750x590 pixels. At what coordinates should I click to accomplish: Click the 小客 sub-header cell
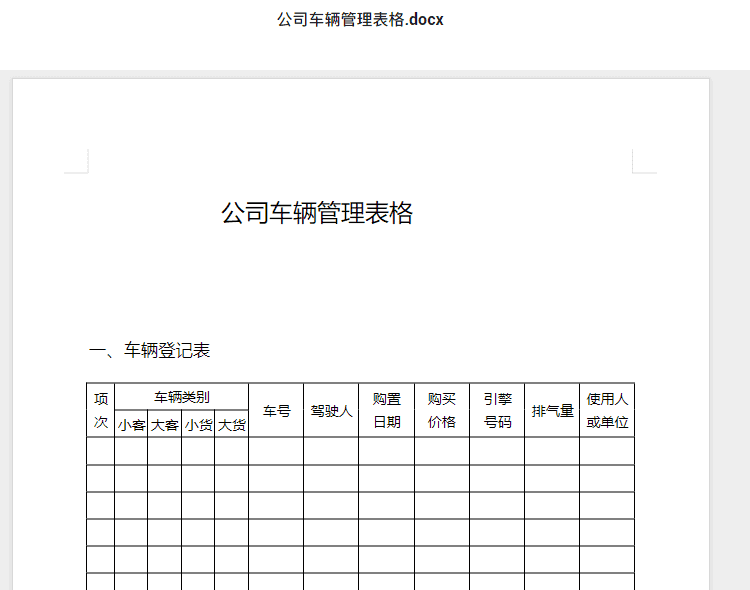pyautogui.click(x=131, y=424)
